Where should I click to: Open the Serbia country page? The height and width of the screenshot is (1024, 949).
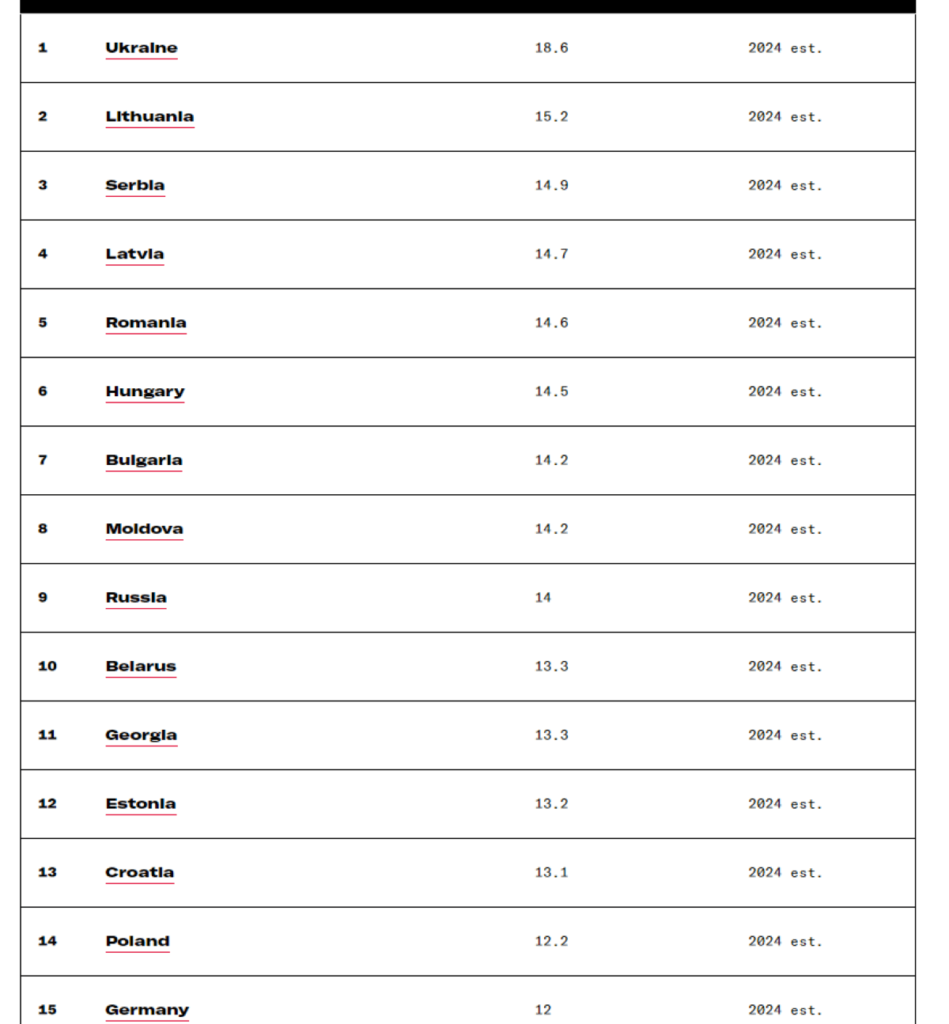point(135,185)
